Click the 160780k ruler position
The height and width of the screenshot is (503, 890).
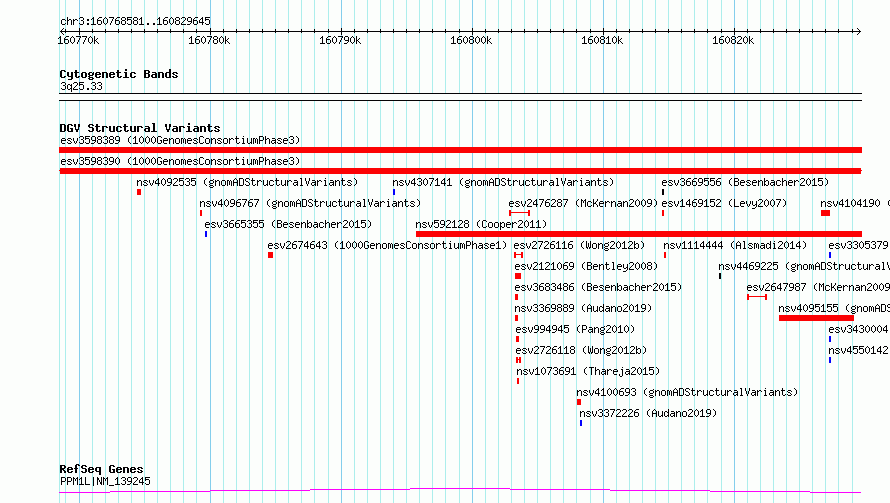209,40
